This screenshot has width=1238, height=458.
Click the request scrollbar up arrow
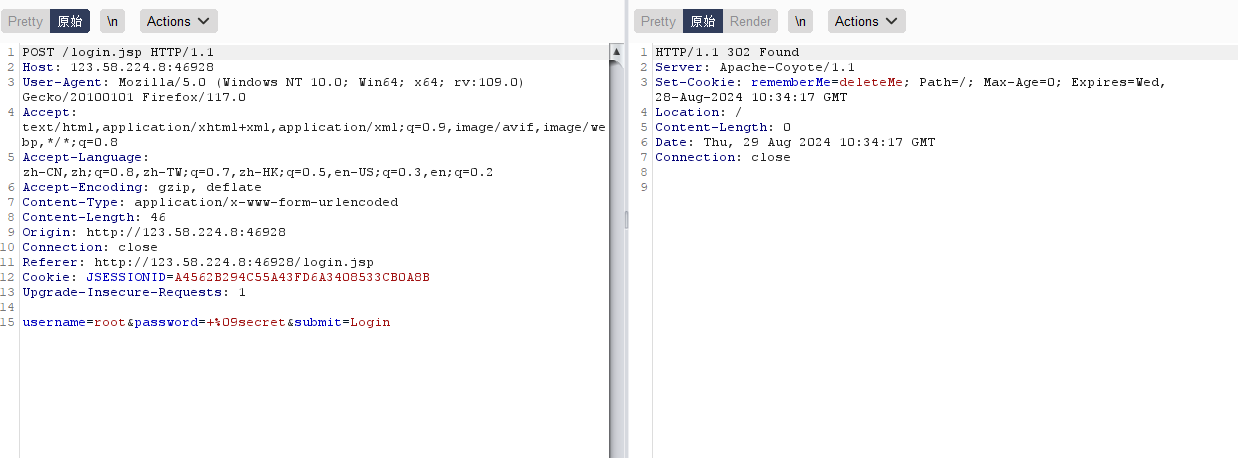tap(614, 49)
